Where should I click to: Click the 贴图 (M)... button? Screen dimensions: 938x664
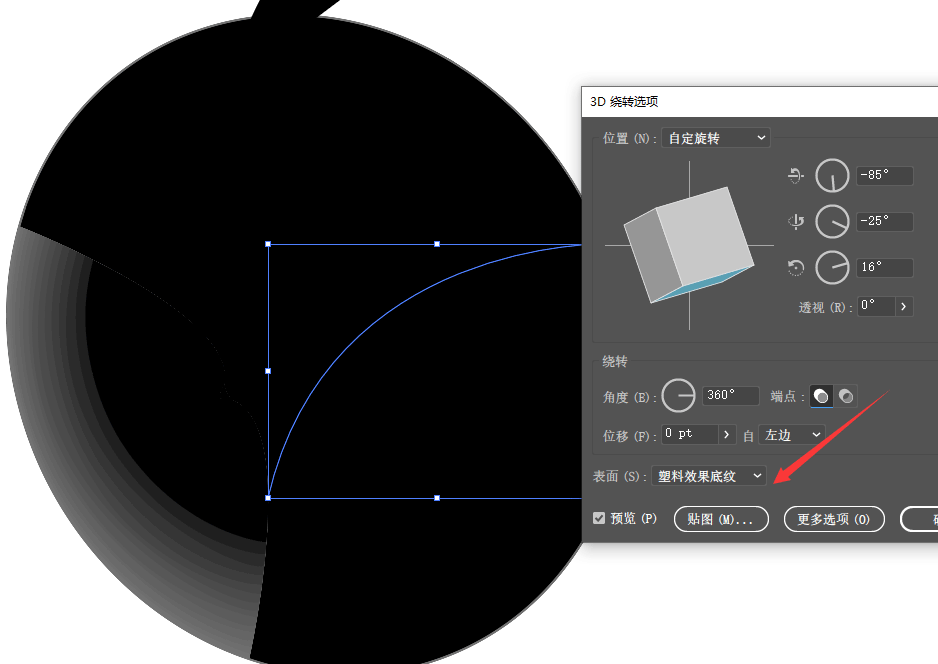click(x=721, y=519)
